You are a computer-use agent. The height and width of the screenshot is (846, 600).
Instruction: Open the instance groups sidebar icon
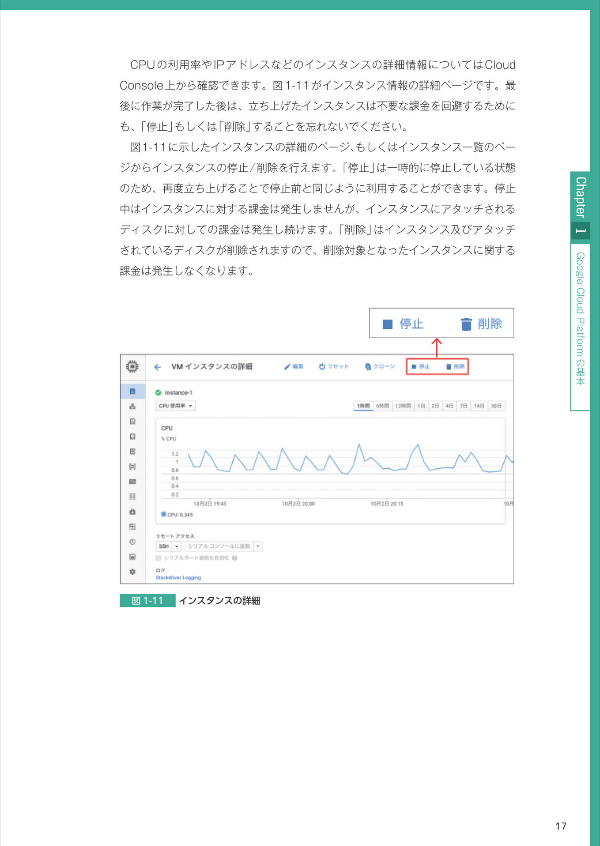tap(132, 407)
